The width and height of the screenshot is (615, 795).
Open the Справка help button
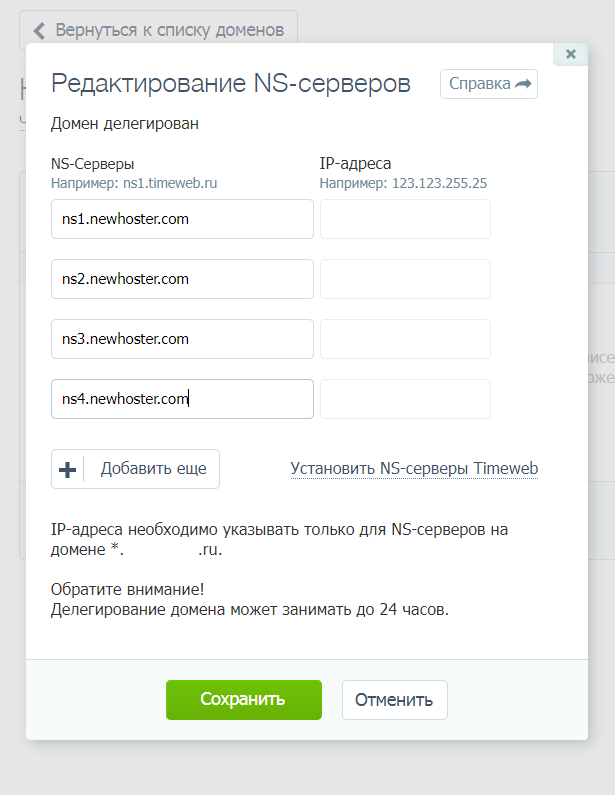tap(489, 84)
